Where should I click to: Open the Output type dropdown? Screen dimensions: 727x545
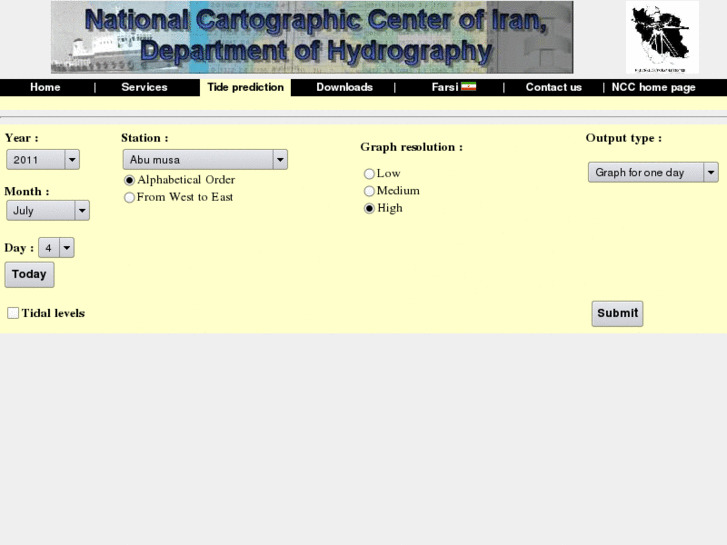[x=653, y=173]
